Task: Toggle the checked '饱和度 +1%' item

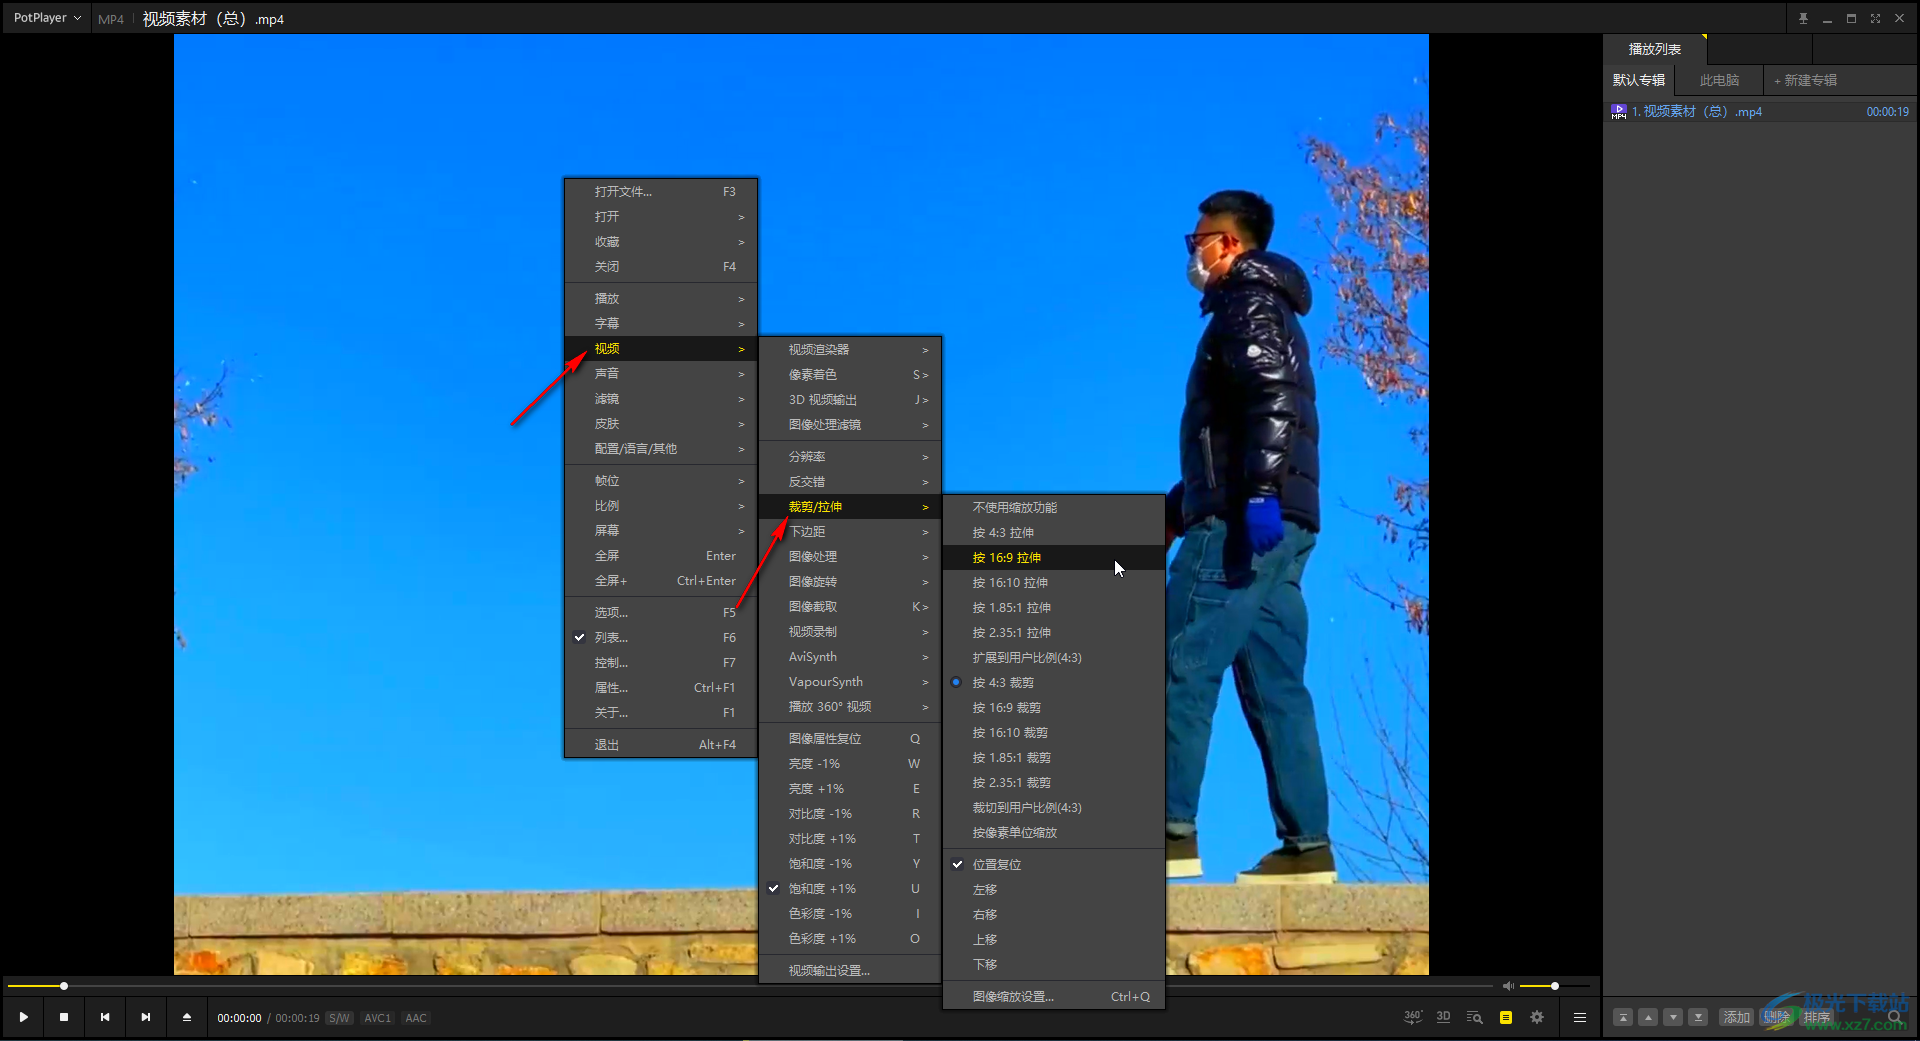Action: (x=849, y=888)
